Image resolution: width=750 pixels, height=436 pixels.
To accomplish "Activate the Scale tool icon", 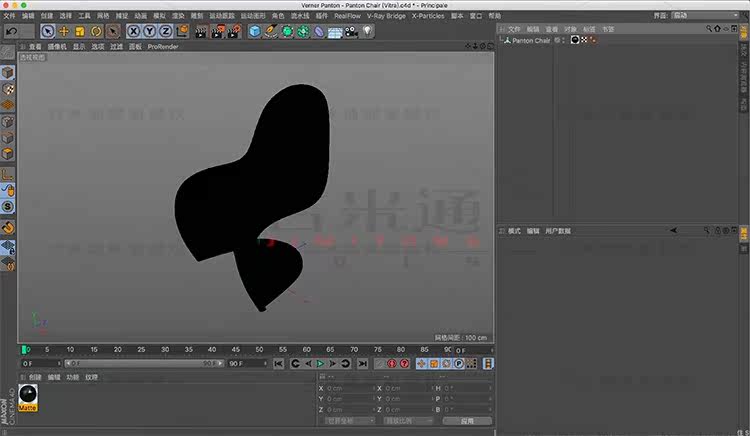I will click(x=80, y=32).
